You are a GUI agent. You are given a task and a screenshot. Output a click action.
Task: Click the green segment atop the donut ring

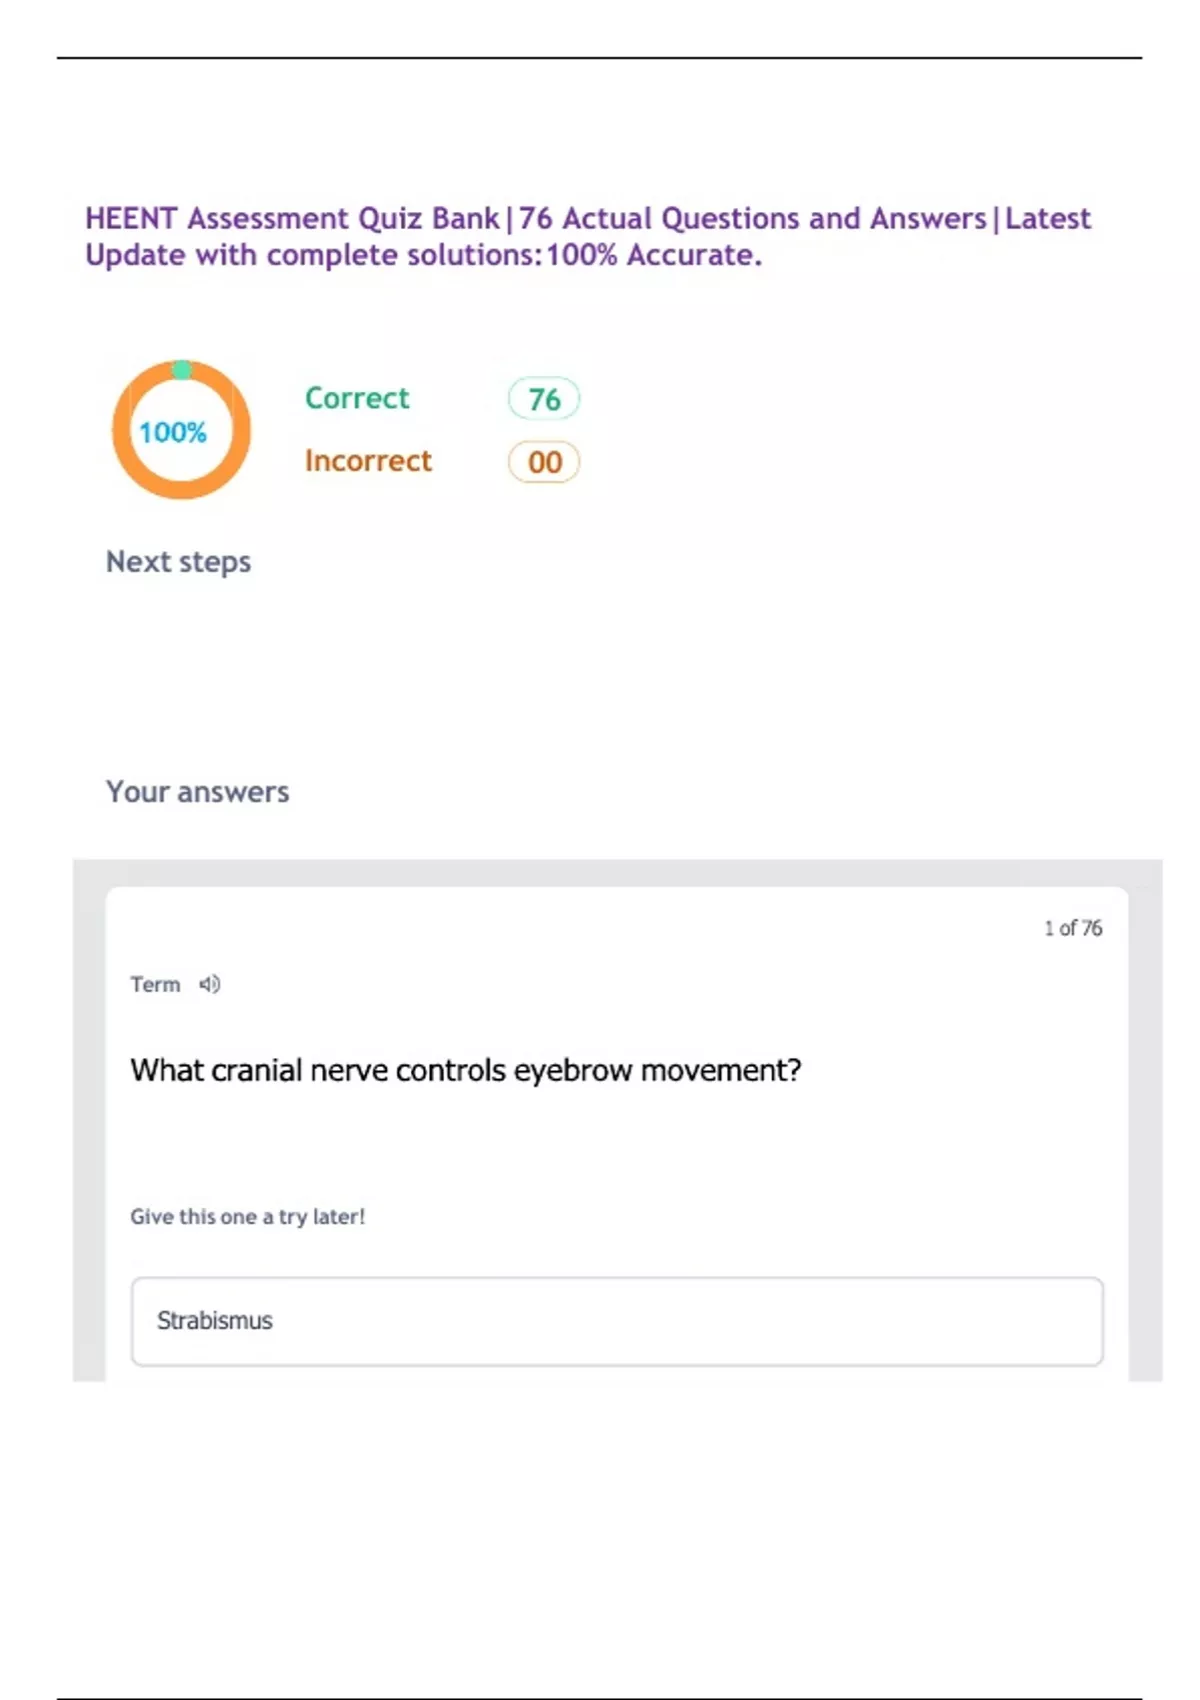pos(182,370)
